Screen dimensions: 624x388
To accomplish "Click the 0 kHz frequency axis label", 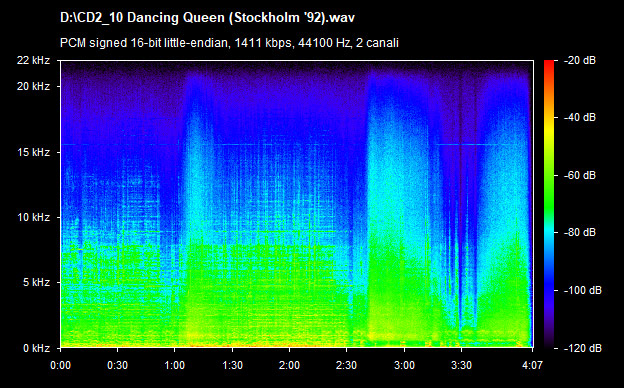I will coord(36,348).
